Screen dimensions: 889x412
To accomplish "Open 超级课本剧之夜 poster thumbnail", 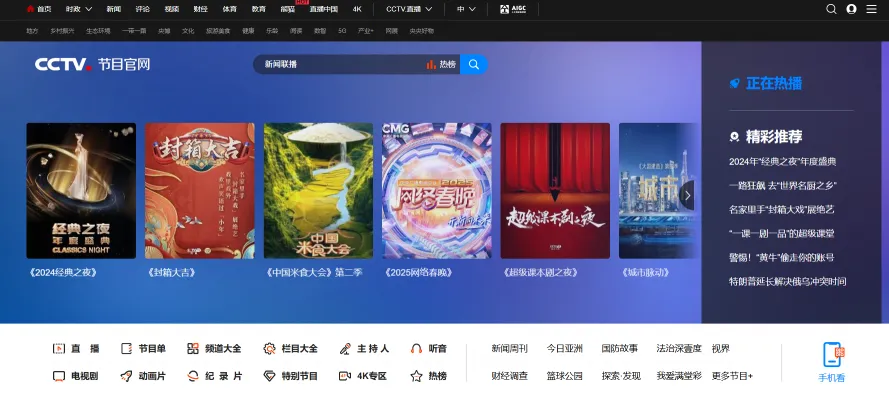I will [555, 190].
